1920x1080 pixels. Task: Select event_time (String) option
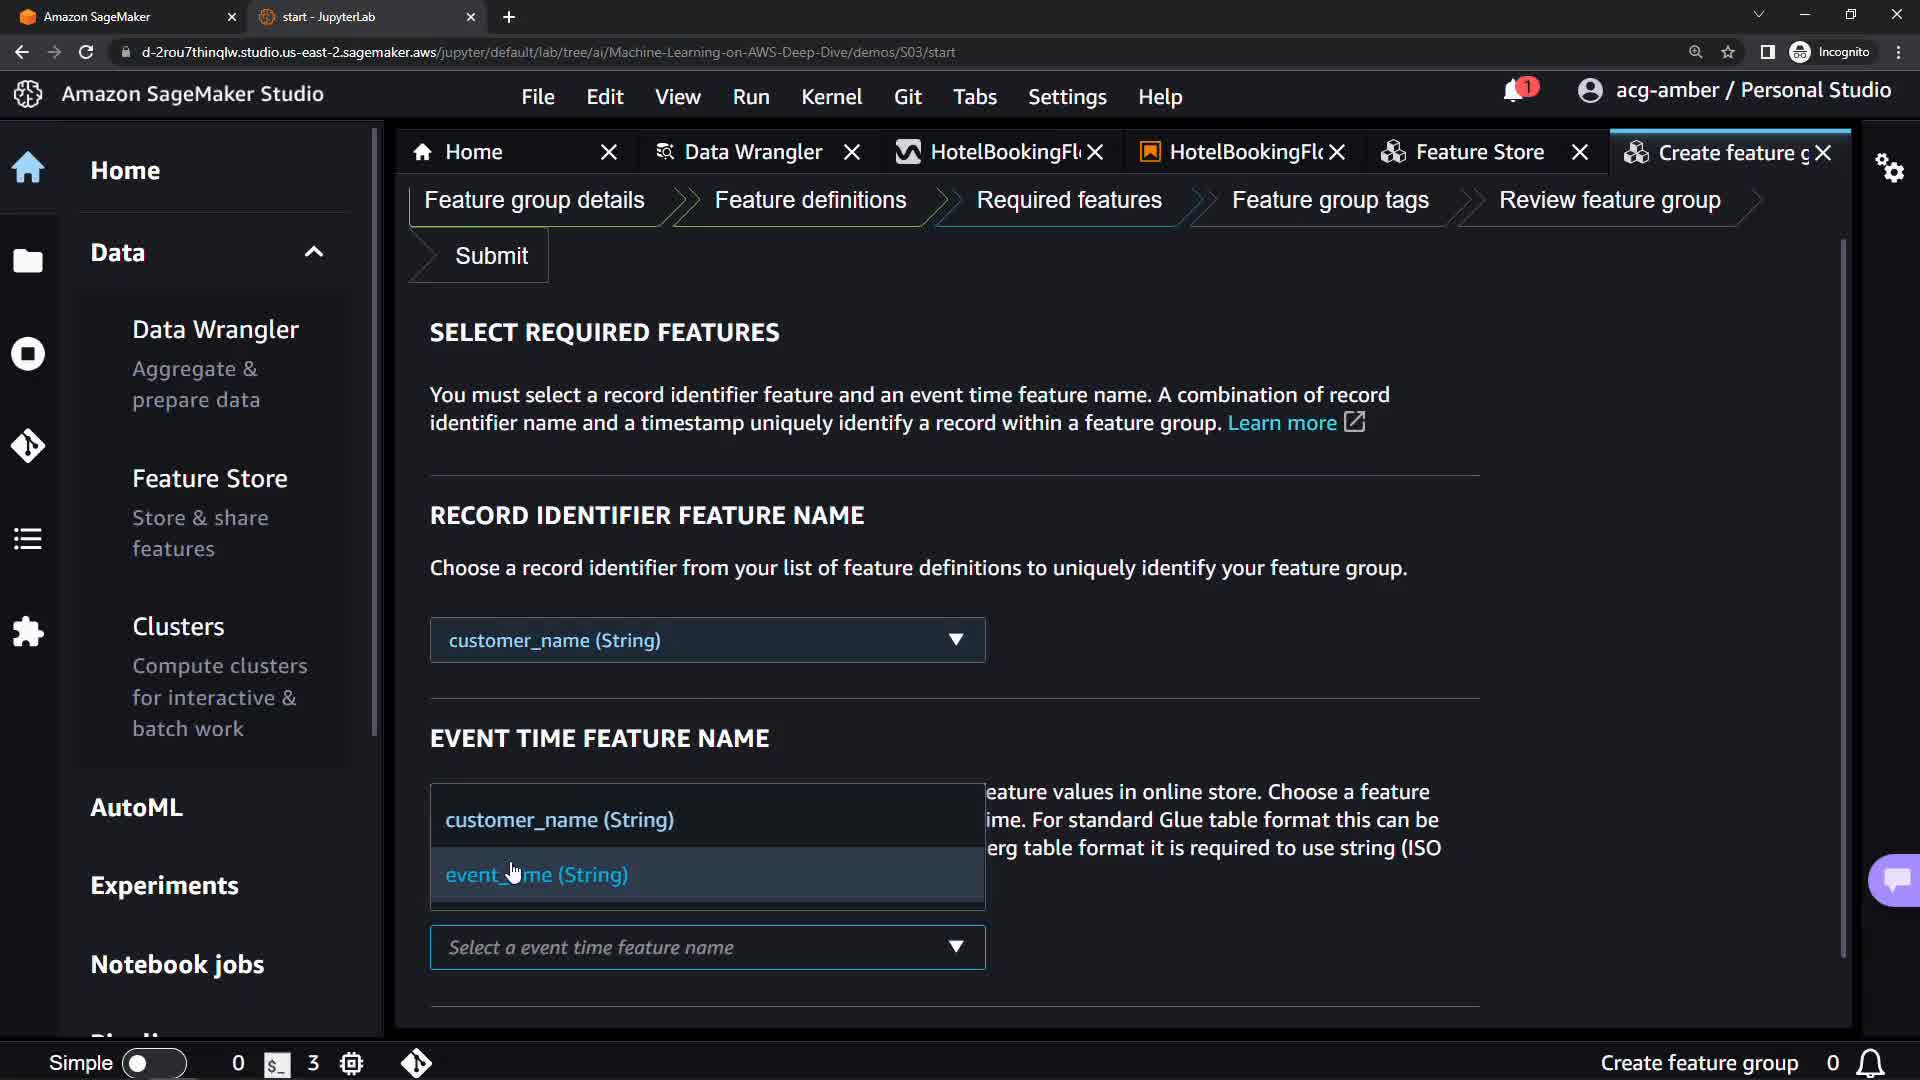click(x=537, y=875)
